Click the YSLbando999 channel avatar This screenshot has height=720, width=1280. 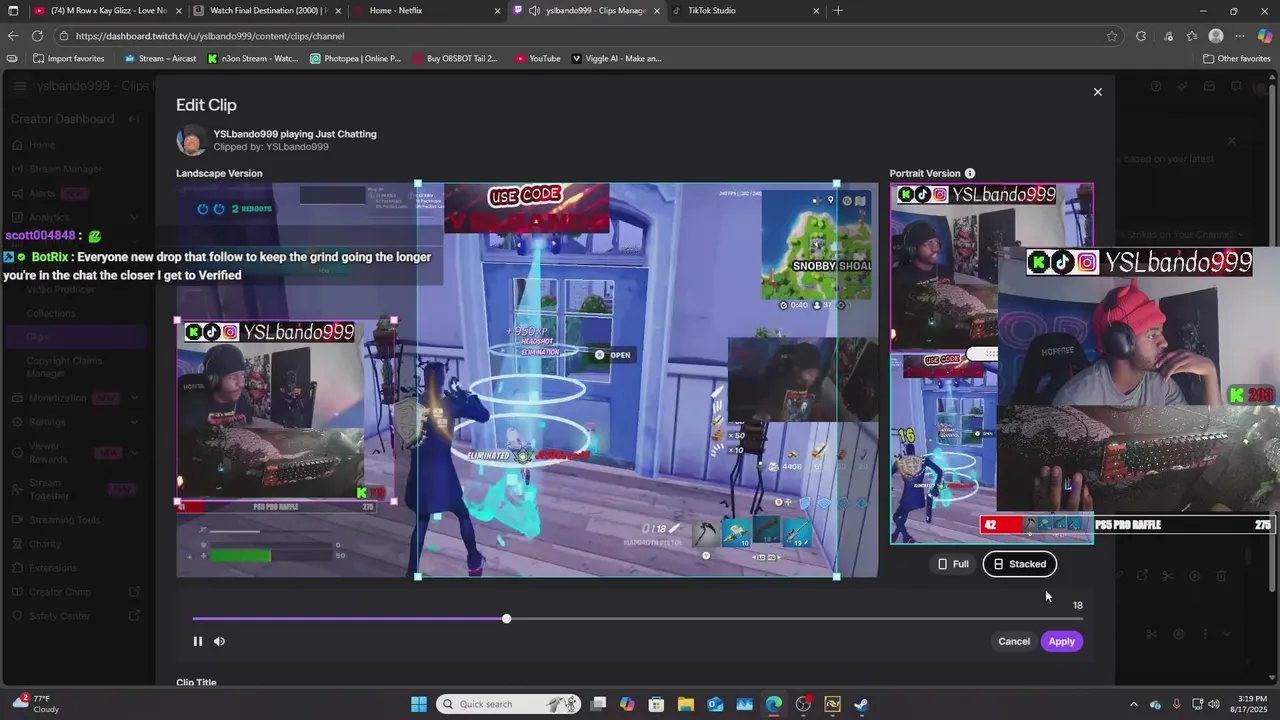(191, 140)
